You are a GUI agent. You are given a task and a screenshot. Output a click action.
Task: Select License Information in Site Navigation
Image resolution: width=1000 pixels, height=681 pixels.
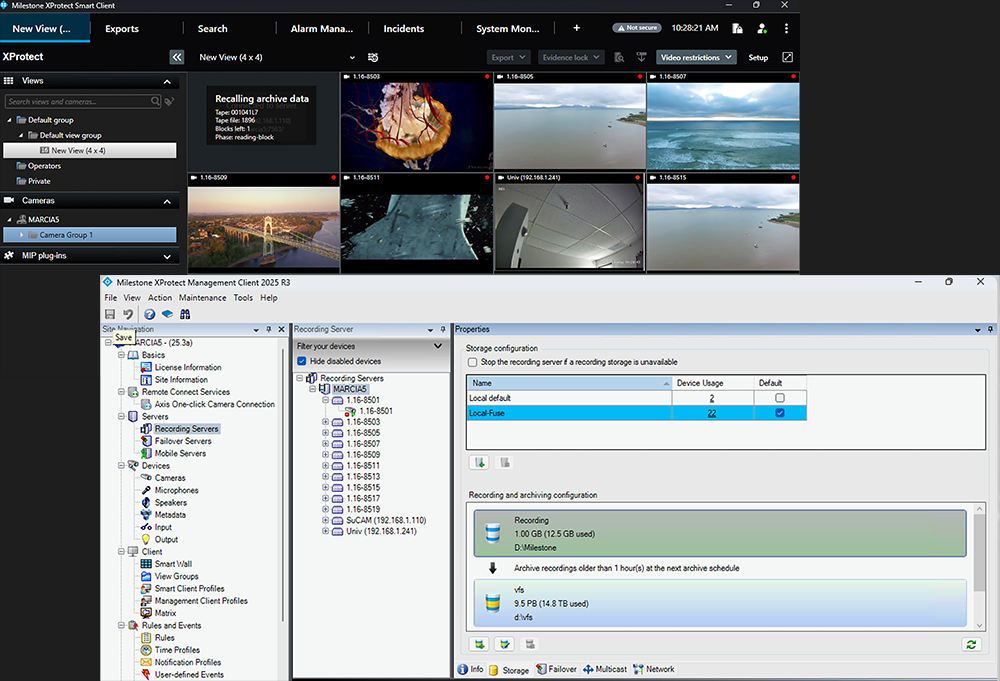(188, 368)
